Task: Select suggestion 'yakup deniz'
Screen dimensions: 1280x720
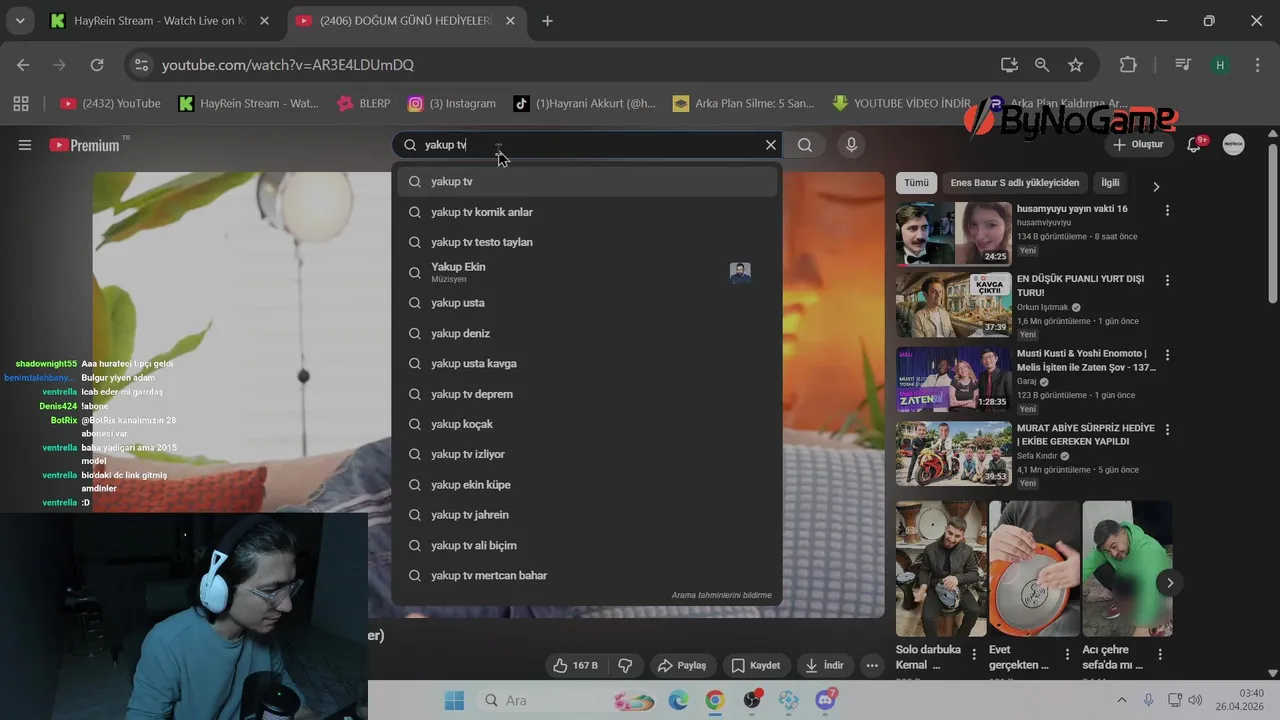Action: [x=587, y=333]
